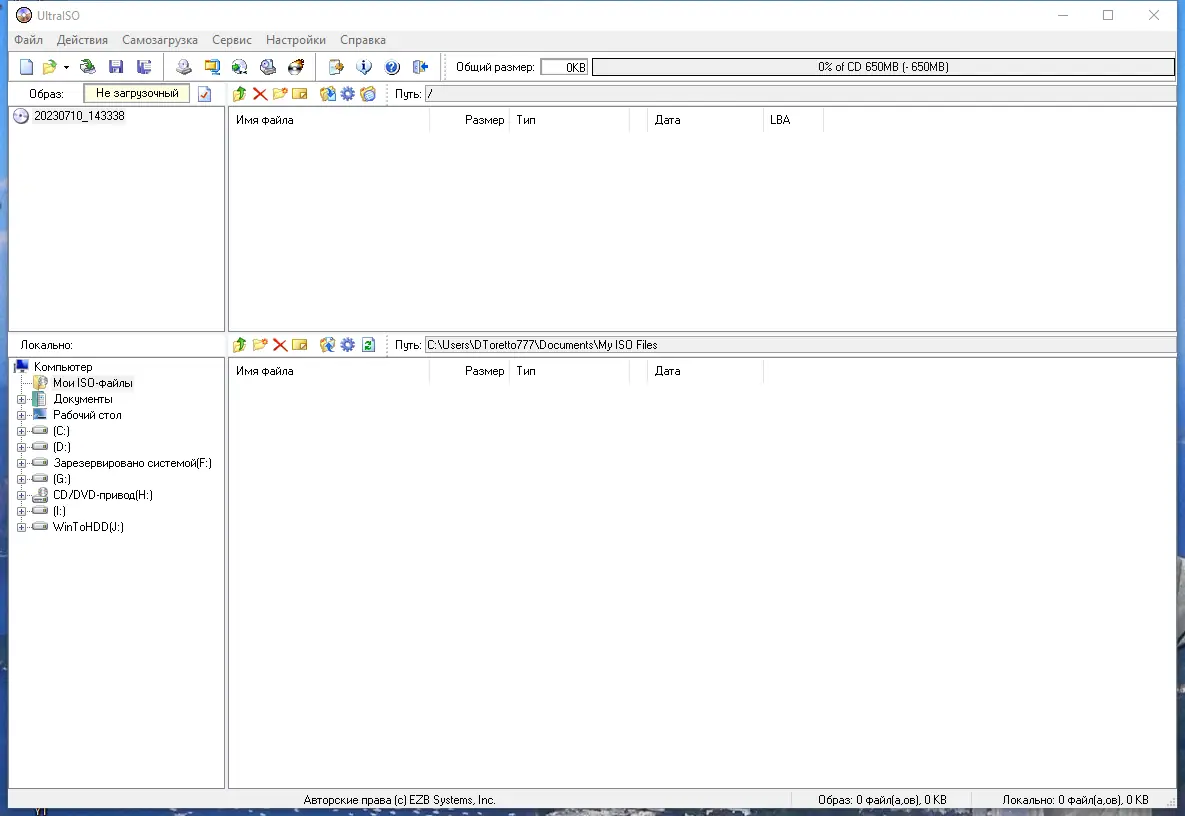Select Компьютер in the local tree
Image resolution: width=1185 pixels, height=816 pixels.
63,367
